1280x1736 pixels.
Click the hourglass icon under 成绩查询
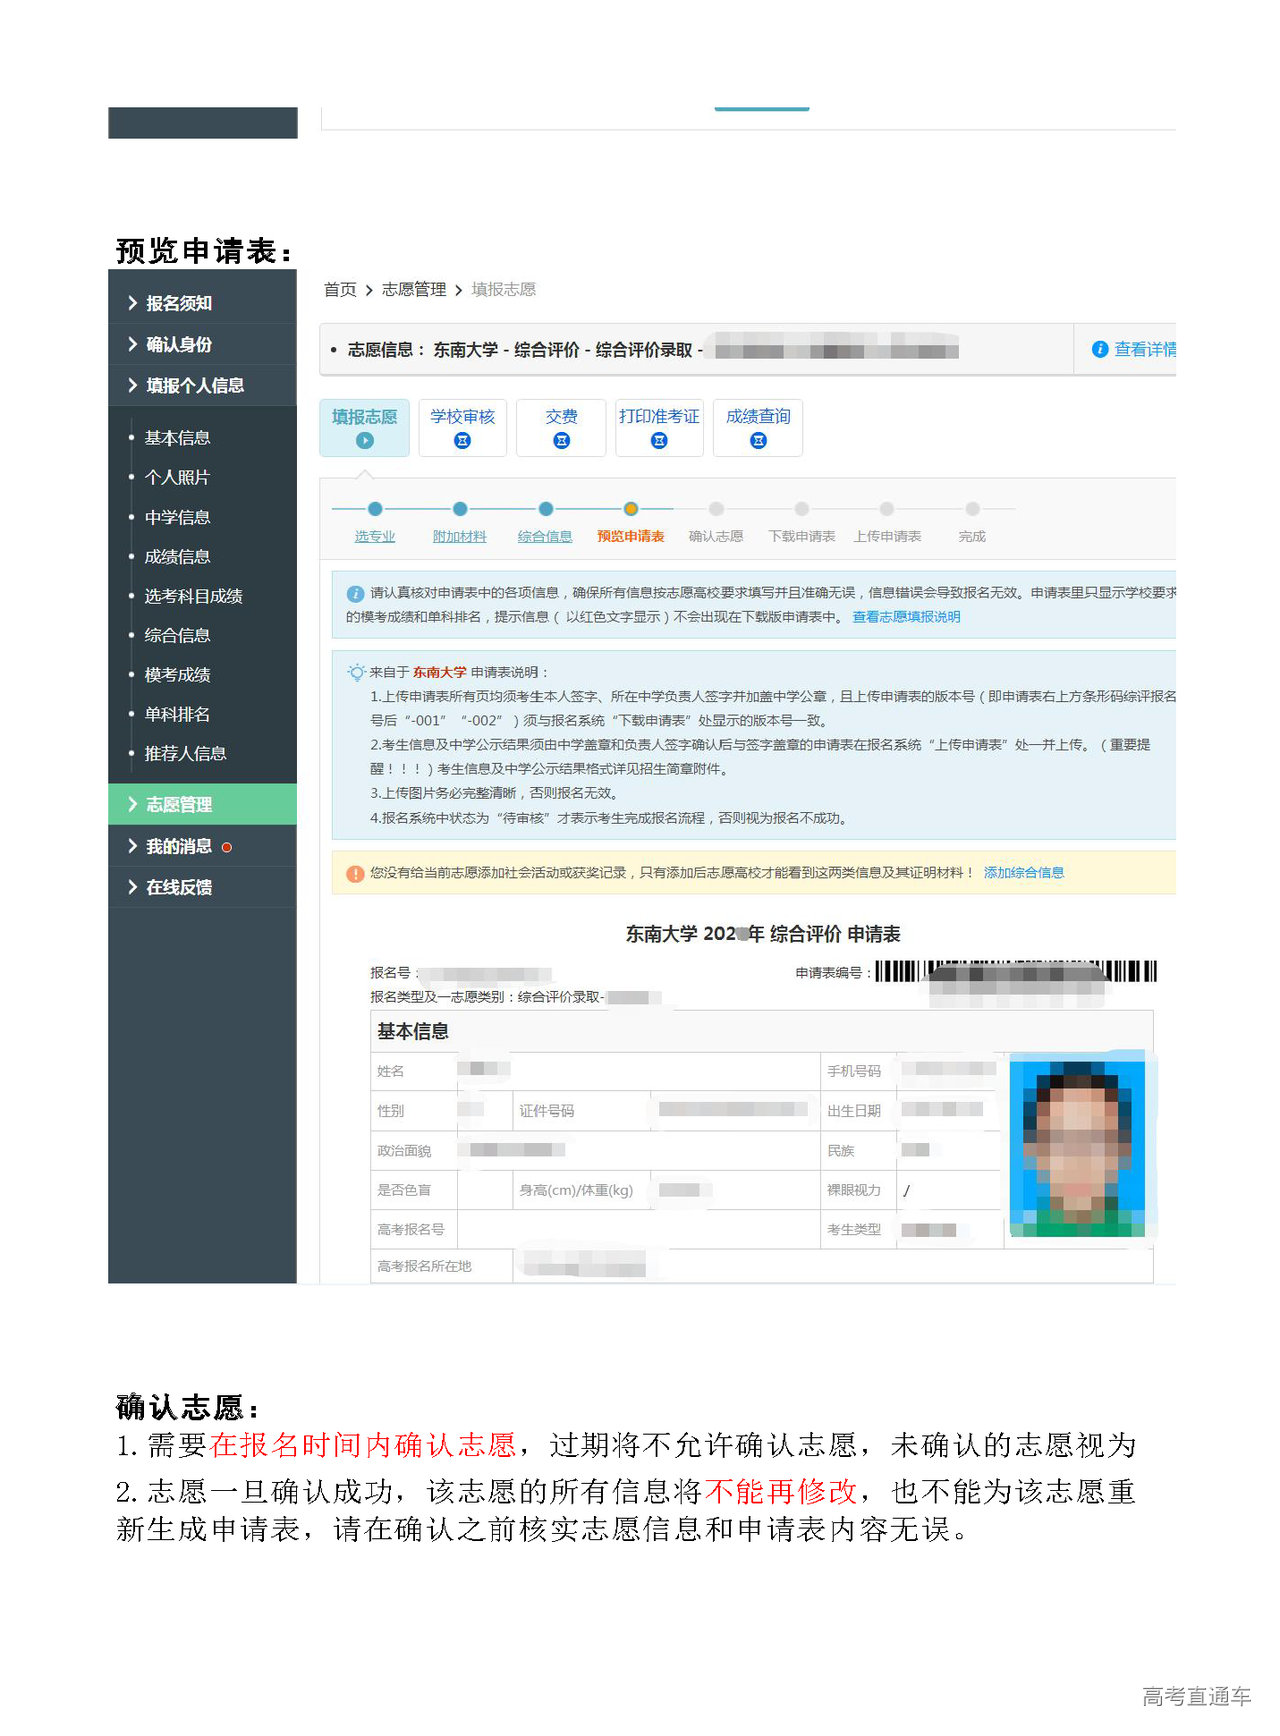tap(758, 440)
